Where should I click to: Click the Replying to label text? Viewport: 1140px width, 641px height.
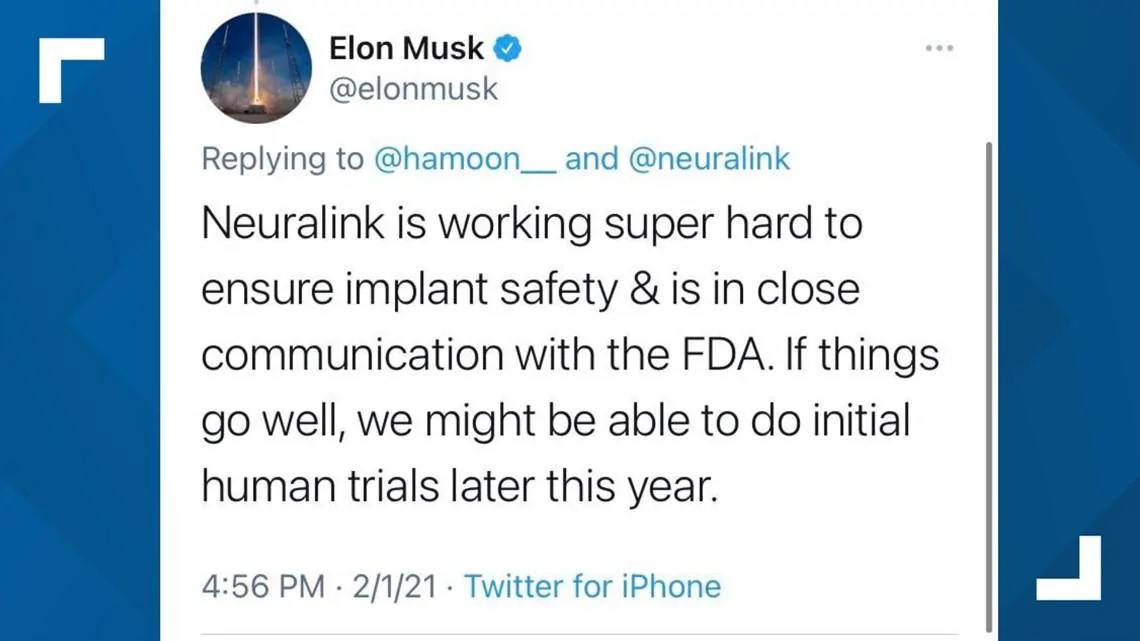[280, 158]
